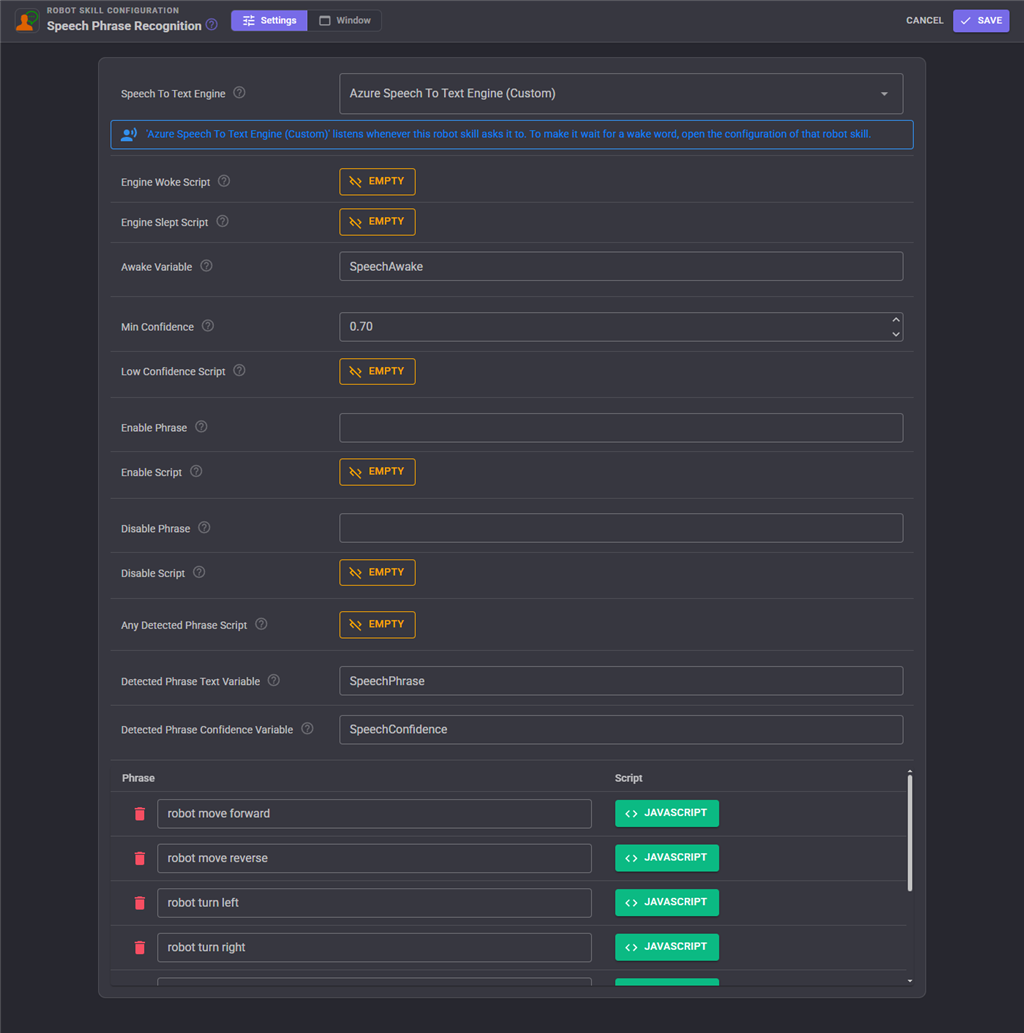Click the help icon beside Speech Phrase Recognition title
This screenshot has width=1024, height=1033.
212,25
